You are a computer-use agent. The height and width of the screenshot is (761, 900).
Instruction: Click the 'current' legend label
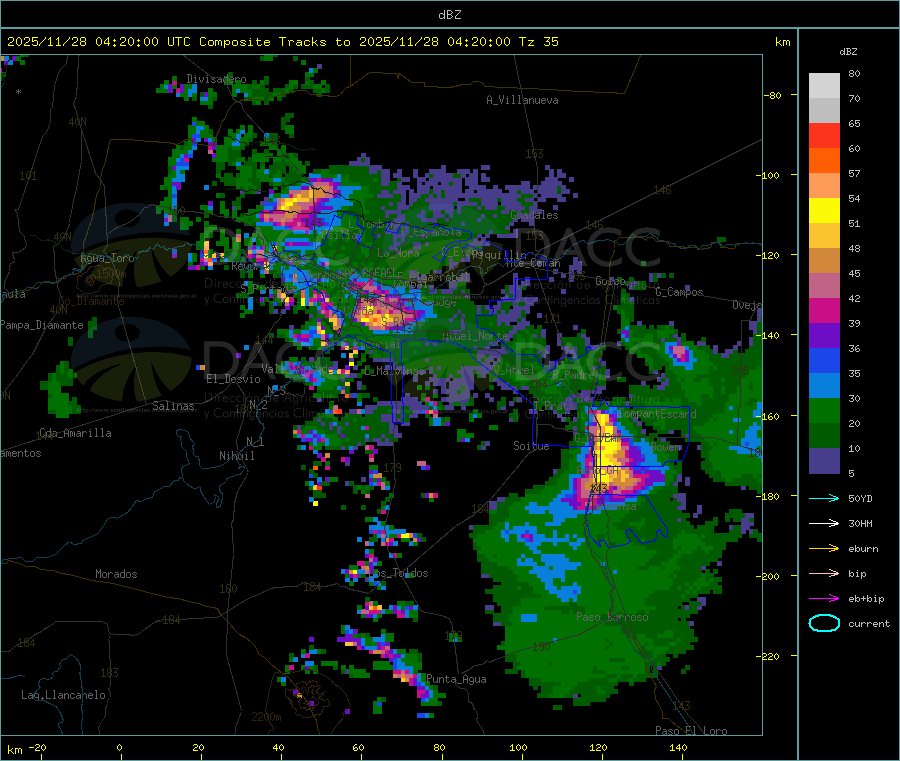(869, 624)
